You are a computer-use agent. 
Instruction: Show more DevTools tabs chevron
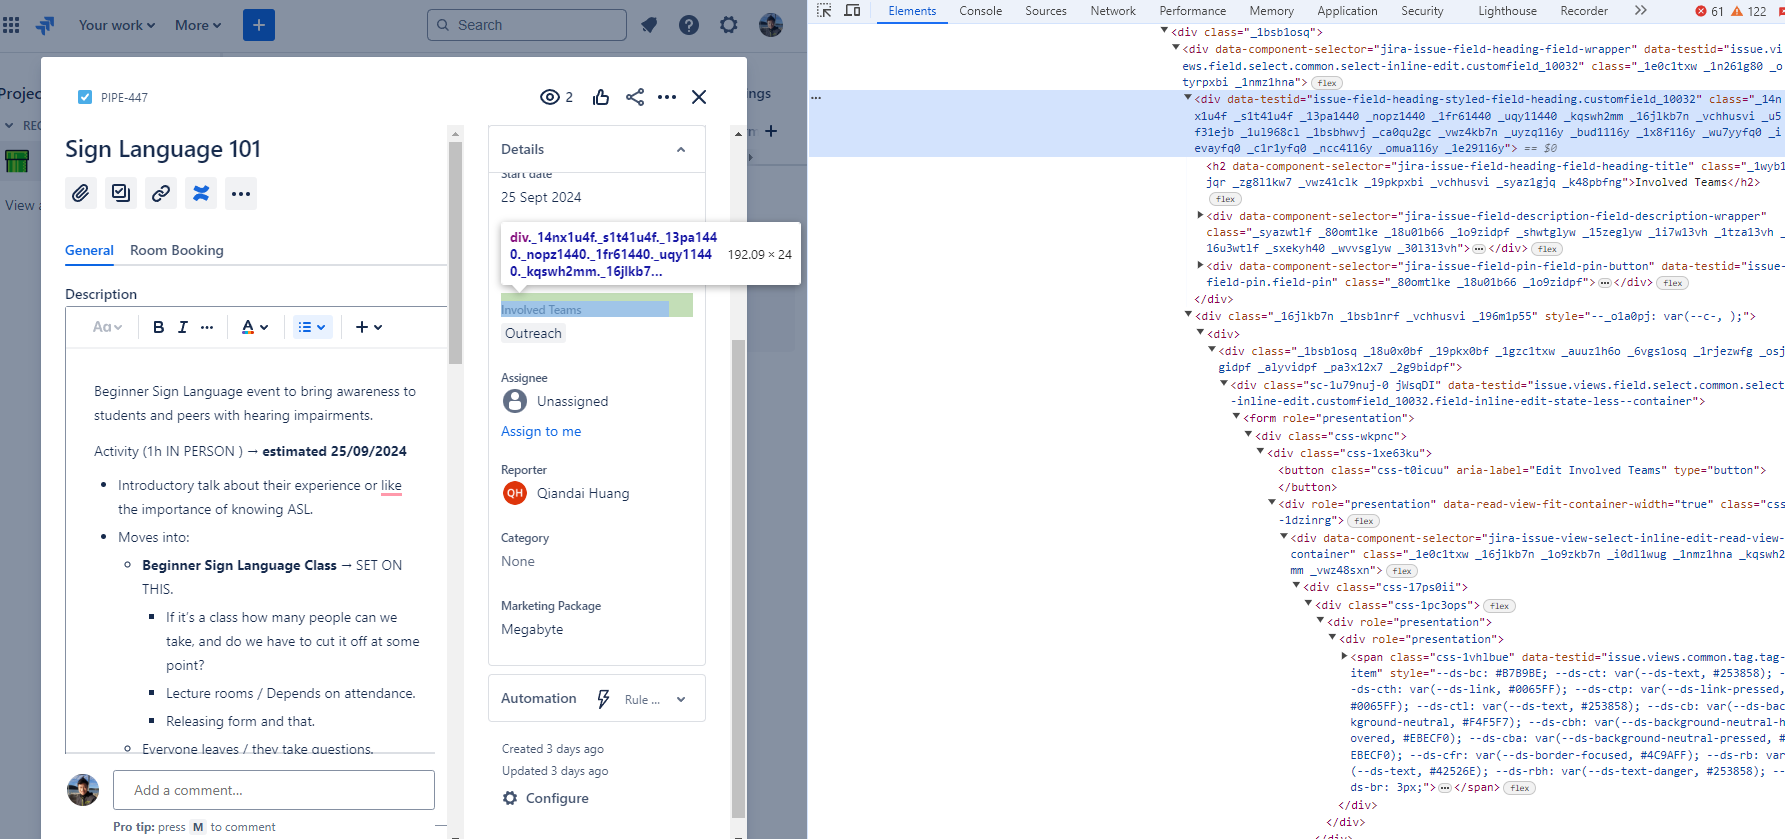1641,11
